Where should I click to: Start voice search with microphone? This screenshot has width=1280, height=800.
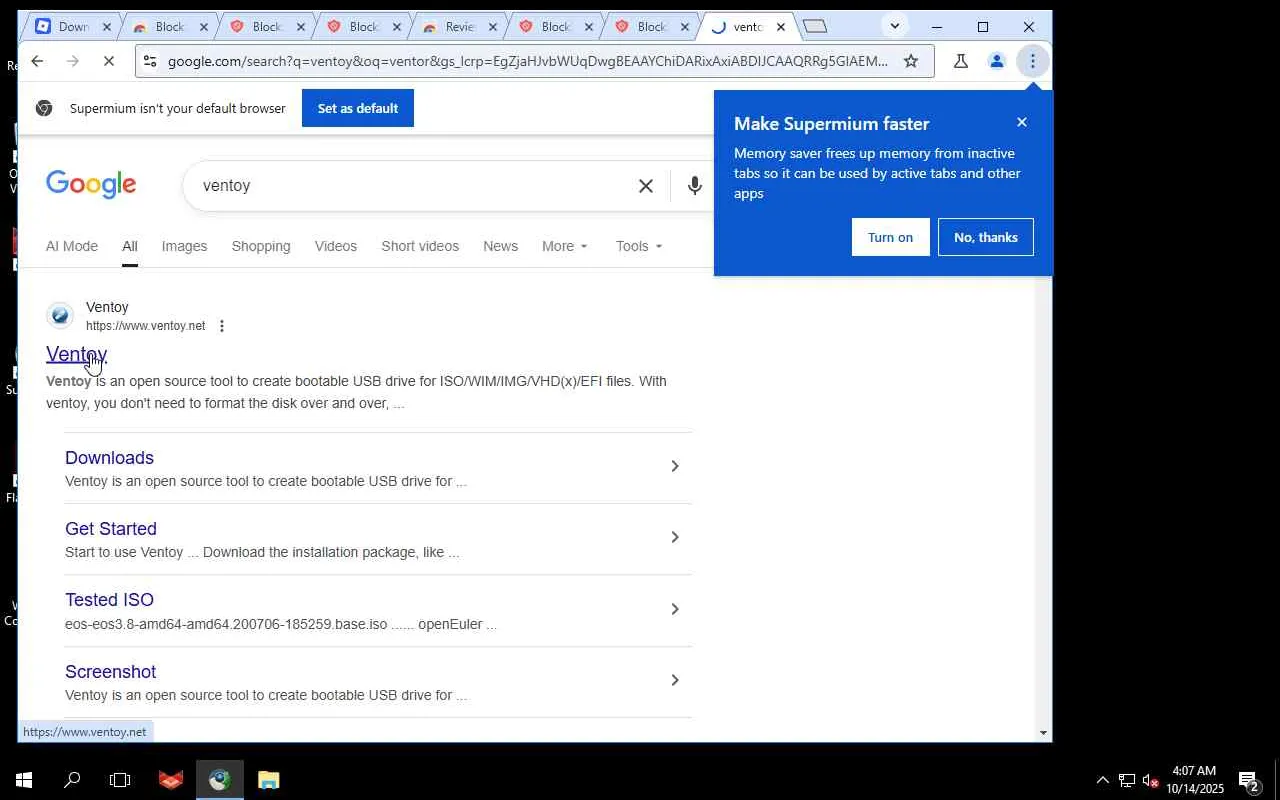tap(695, 185)
